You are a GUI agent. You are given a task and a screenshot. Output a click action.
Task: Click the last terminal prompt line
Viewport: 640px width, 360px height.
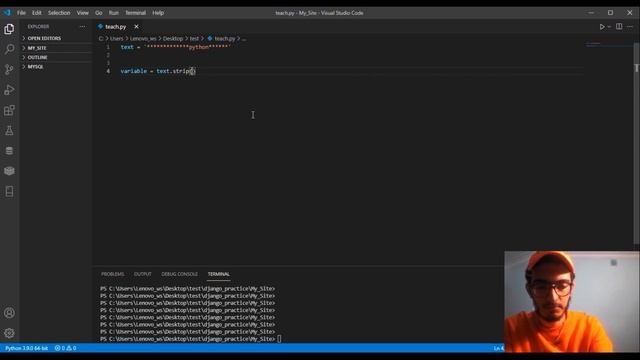[191, 339]
